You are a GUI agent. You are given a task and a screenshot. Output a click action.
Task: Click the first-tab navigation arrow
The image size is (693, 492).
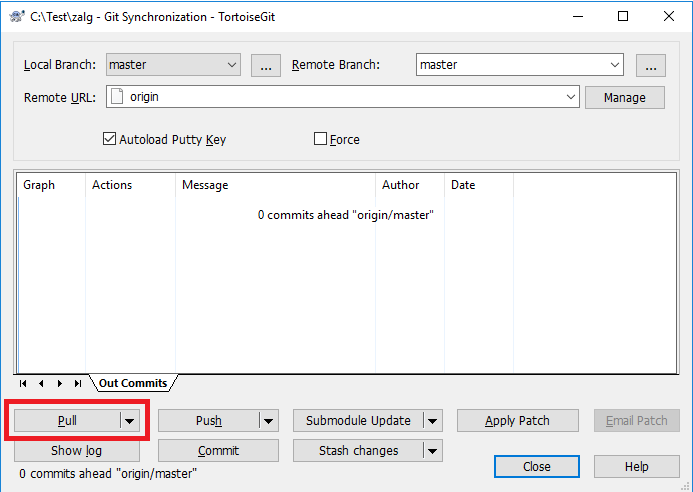click(x=24, y=383)
